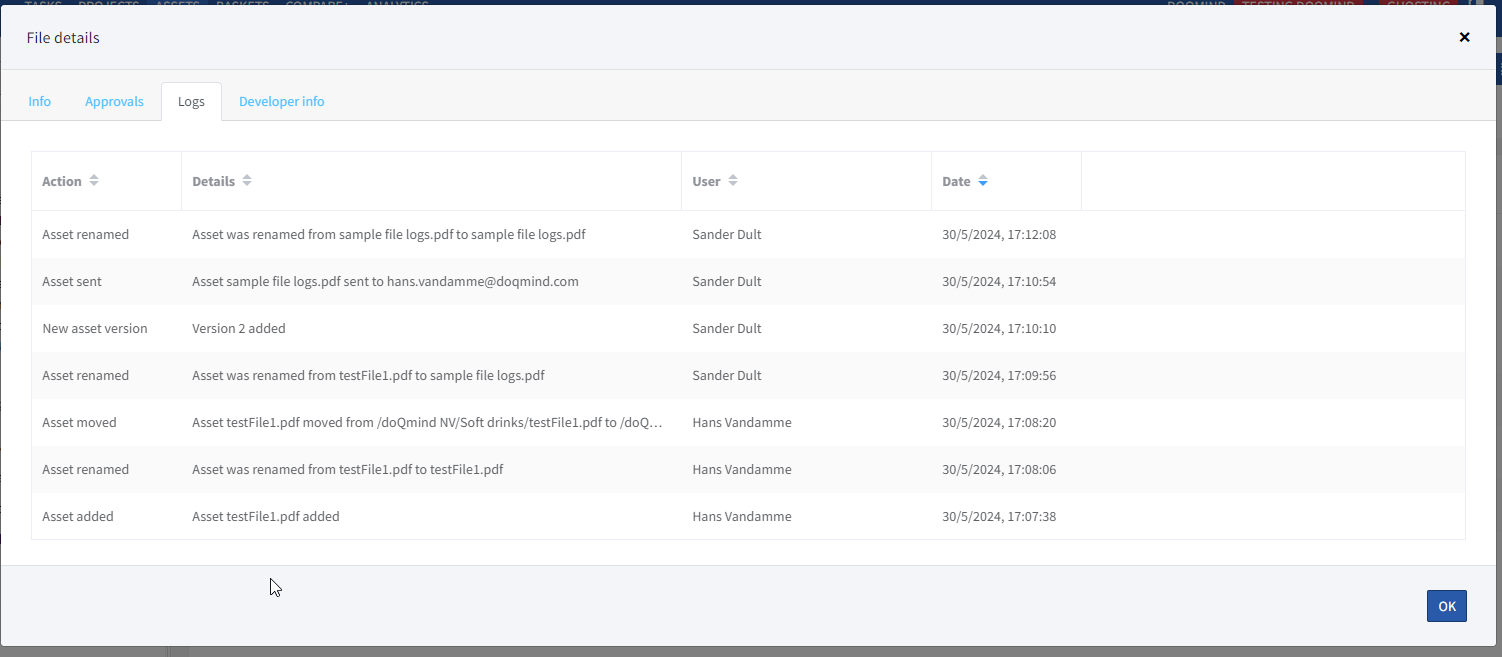Click the Details column sort arrows
The height and width of the screenshot is (657, 1502).
pyautogui.click(x=247, y=181)
